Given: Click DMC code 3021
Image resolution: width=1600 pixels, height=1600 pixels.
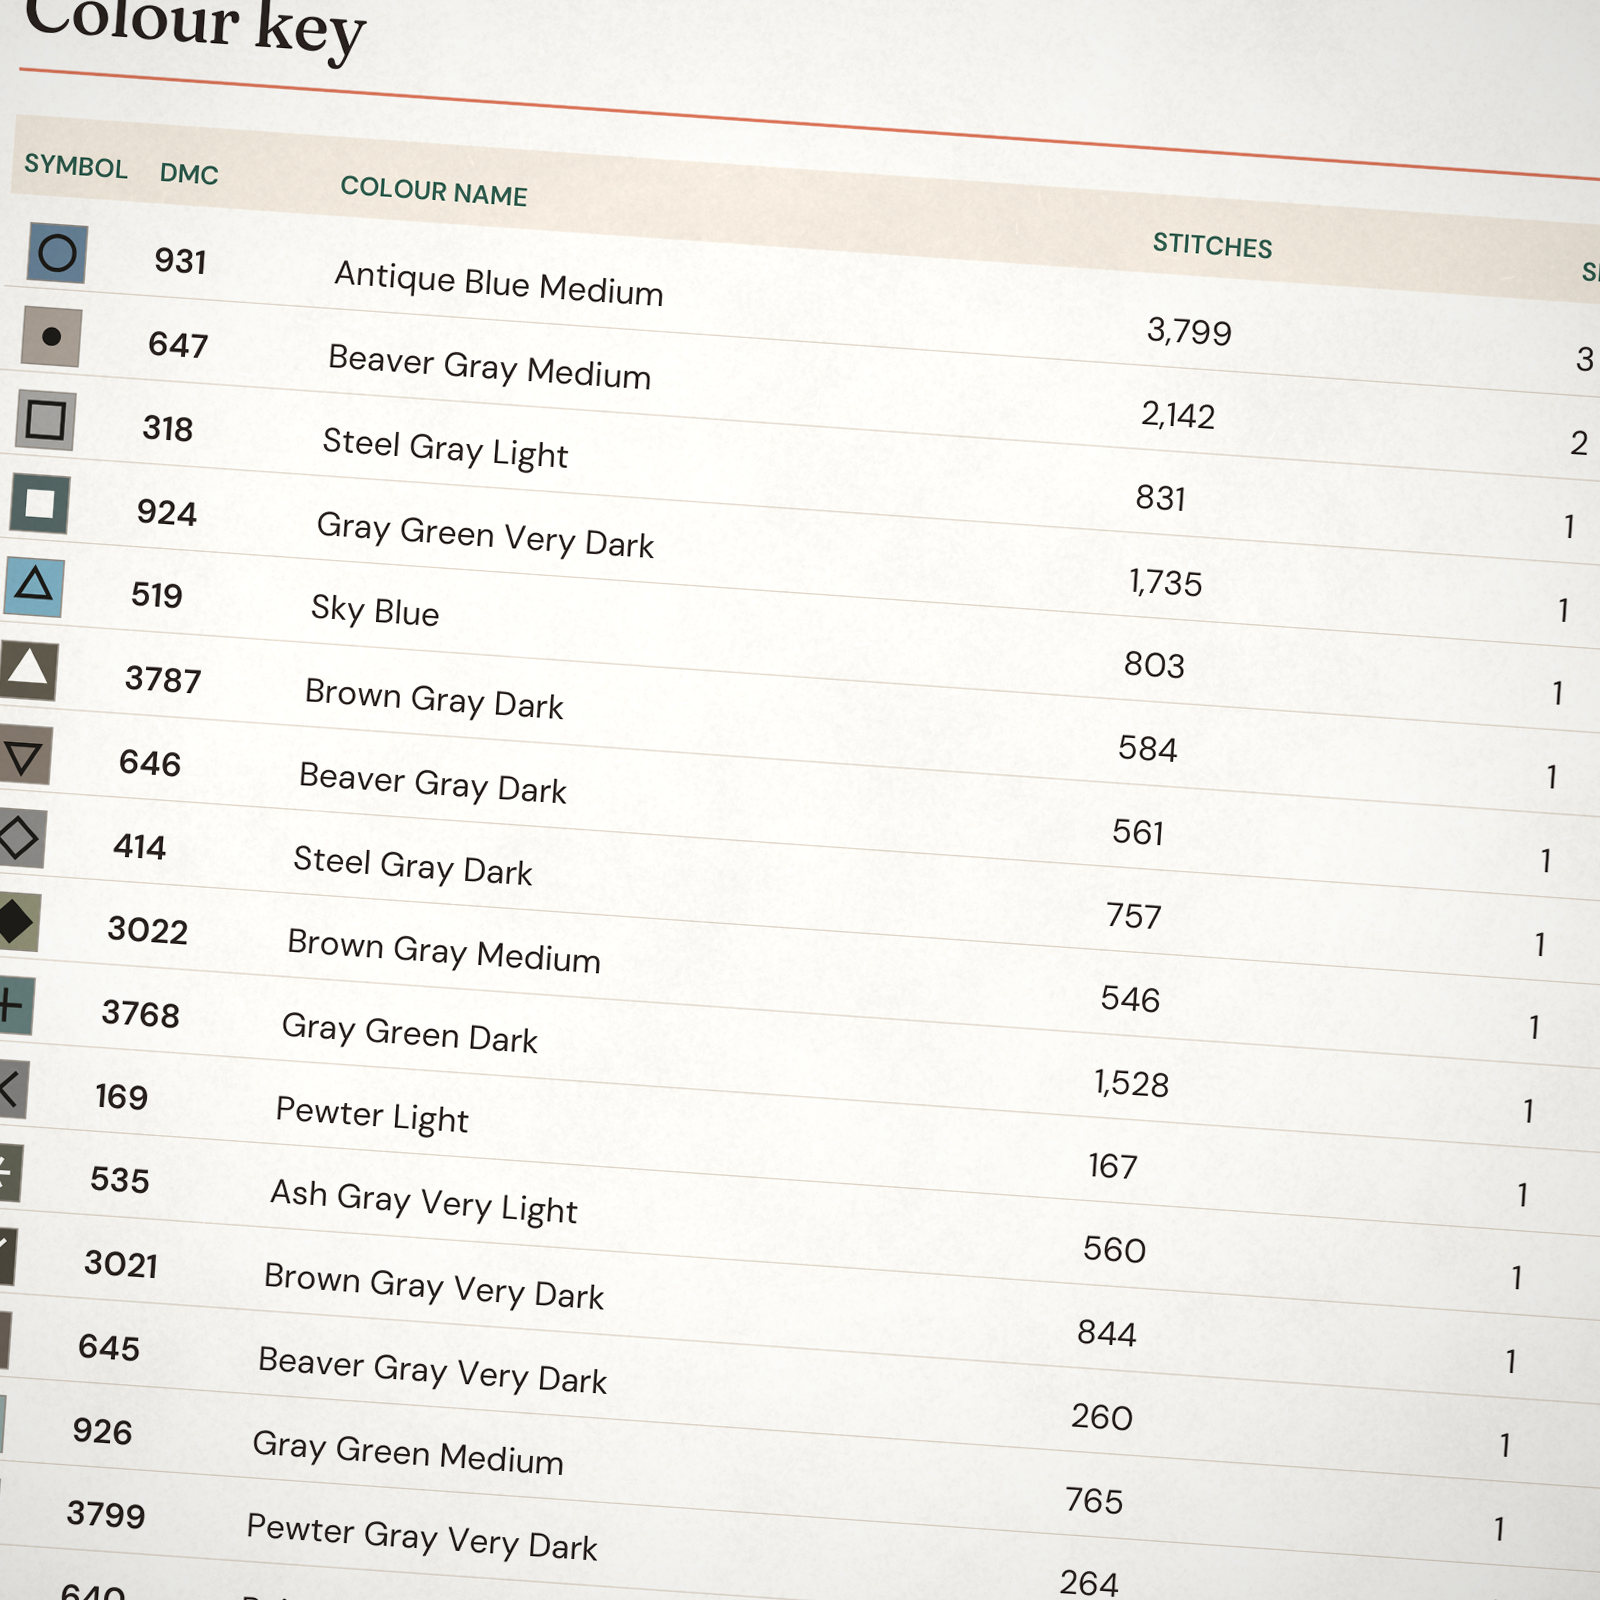Looking at the screenshot, I should (x=120, y=1264).
